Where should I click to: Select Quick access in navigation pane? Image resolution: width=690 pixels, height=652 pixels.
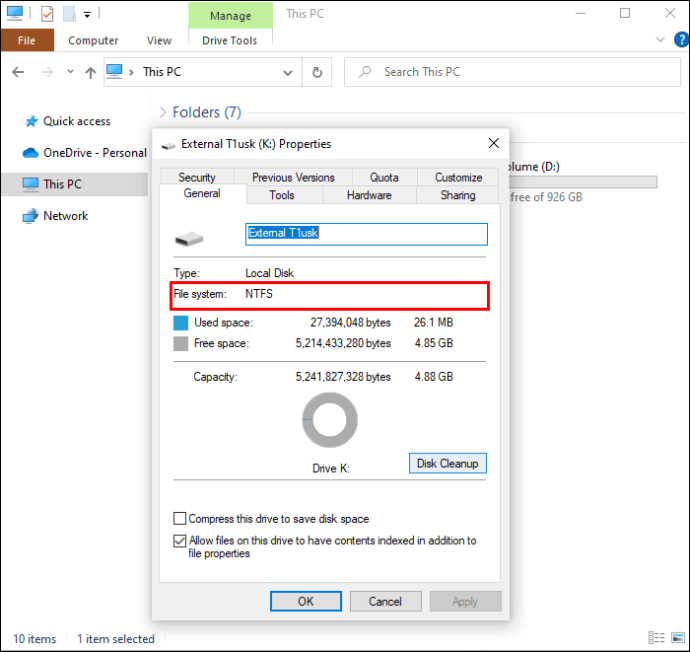point(77,121)
